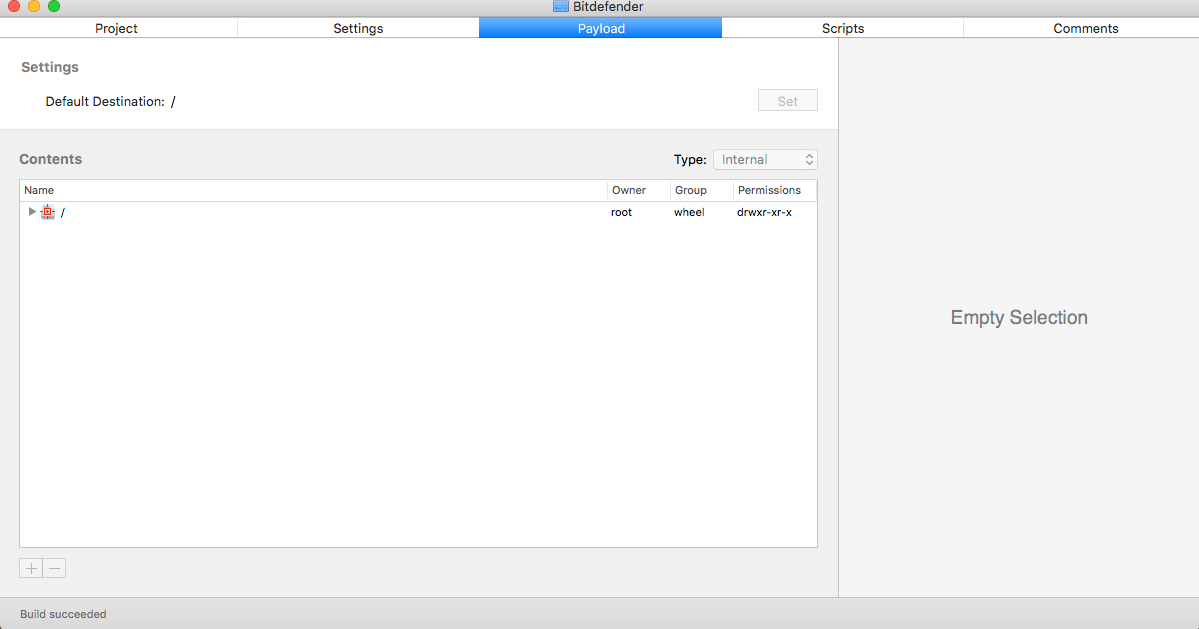Minimize the window with yellow button
The image size is (1199, 629).
pos(34,5)
